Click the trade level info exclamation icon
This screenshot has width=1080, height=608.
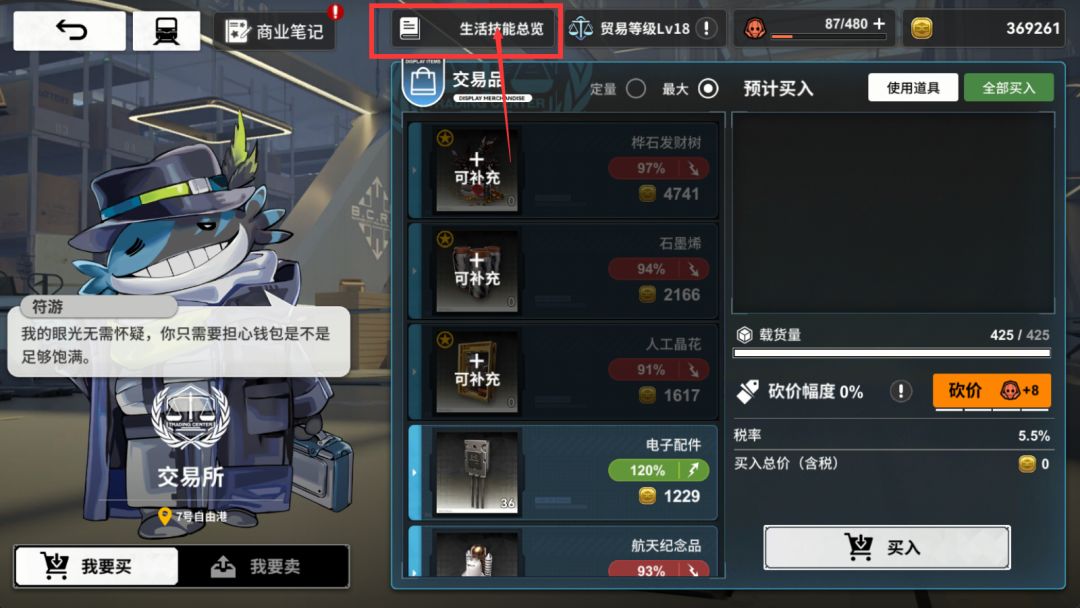[x=706, y=28]
